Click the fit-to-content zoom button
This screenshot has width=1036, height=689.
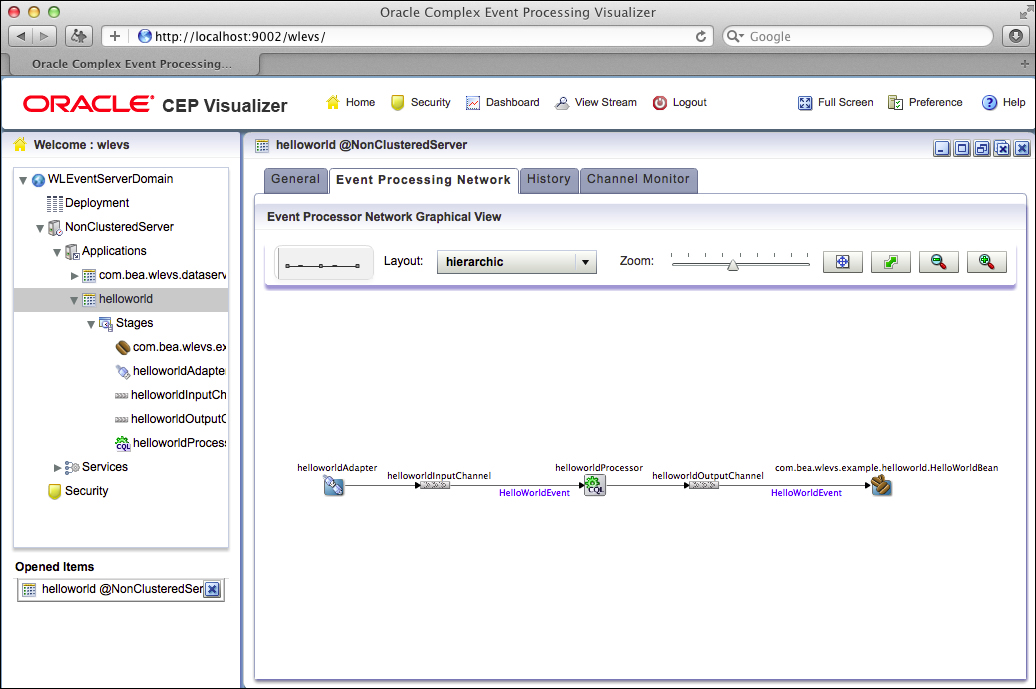(x=842, y=262)
